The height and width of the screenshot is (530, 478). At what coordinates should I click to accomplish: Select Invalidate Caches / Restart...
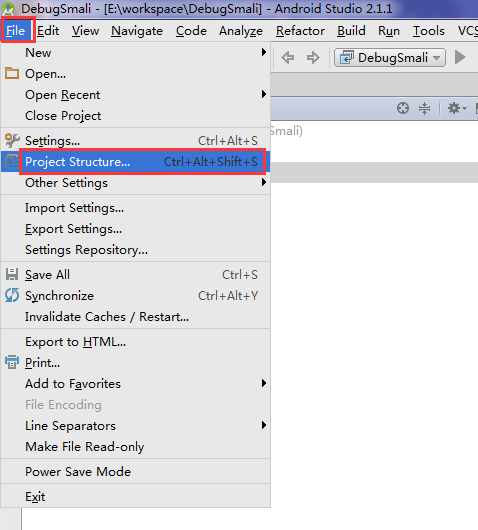135,316
